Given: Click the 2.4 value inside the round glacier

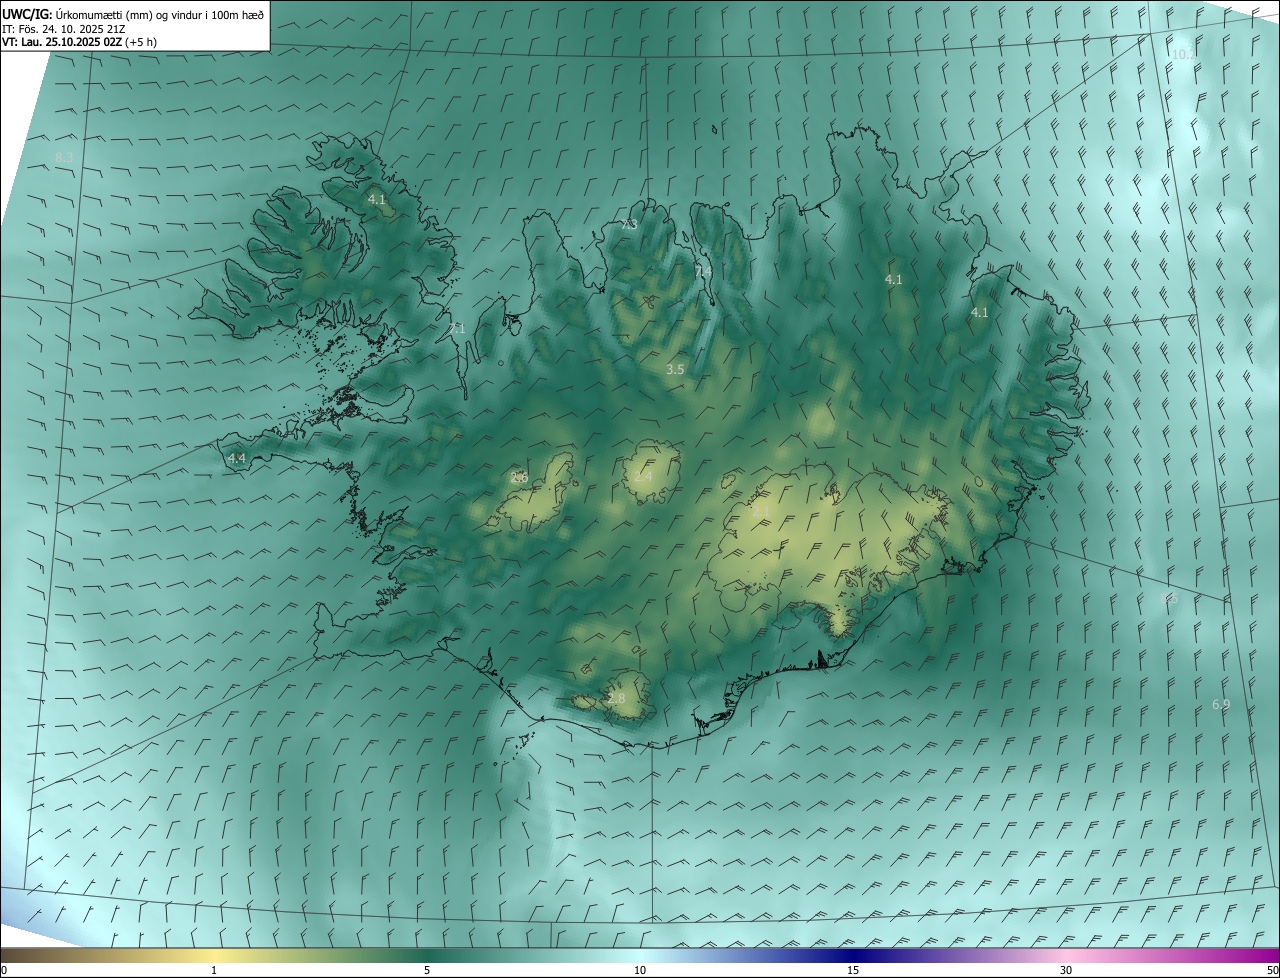Looking at the screenshot, I should point(643,477).
